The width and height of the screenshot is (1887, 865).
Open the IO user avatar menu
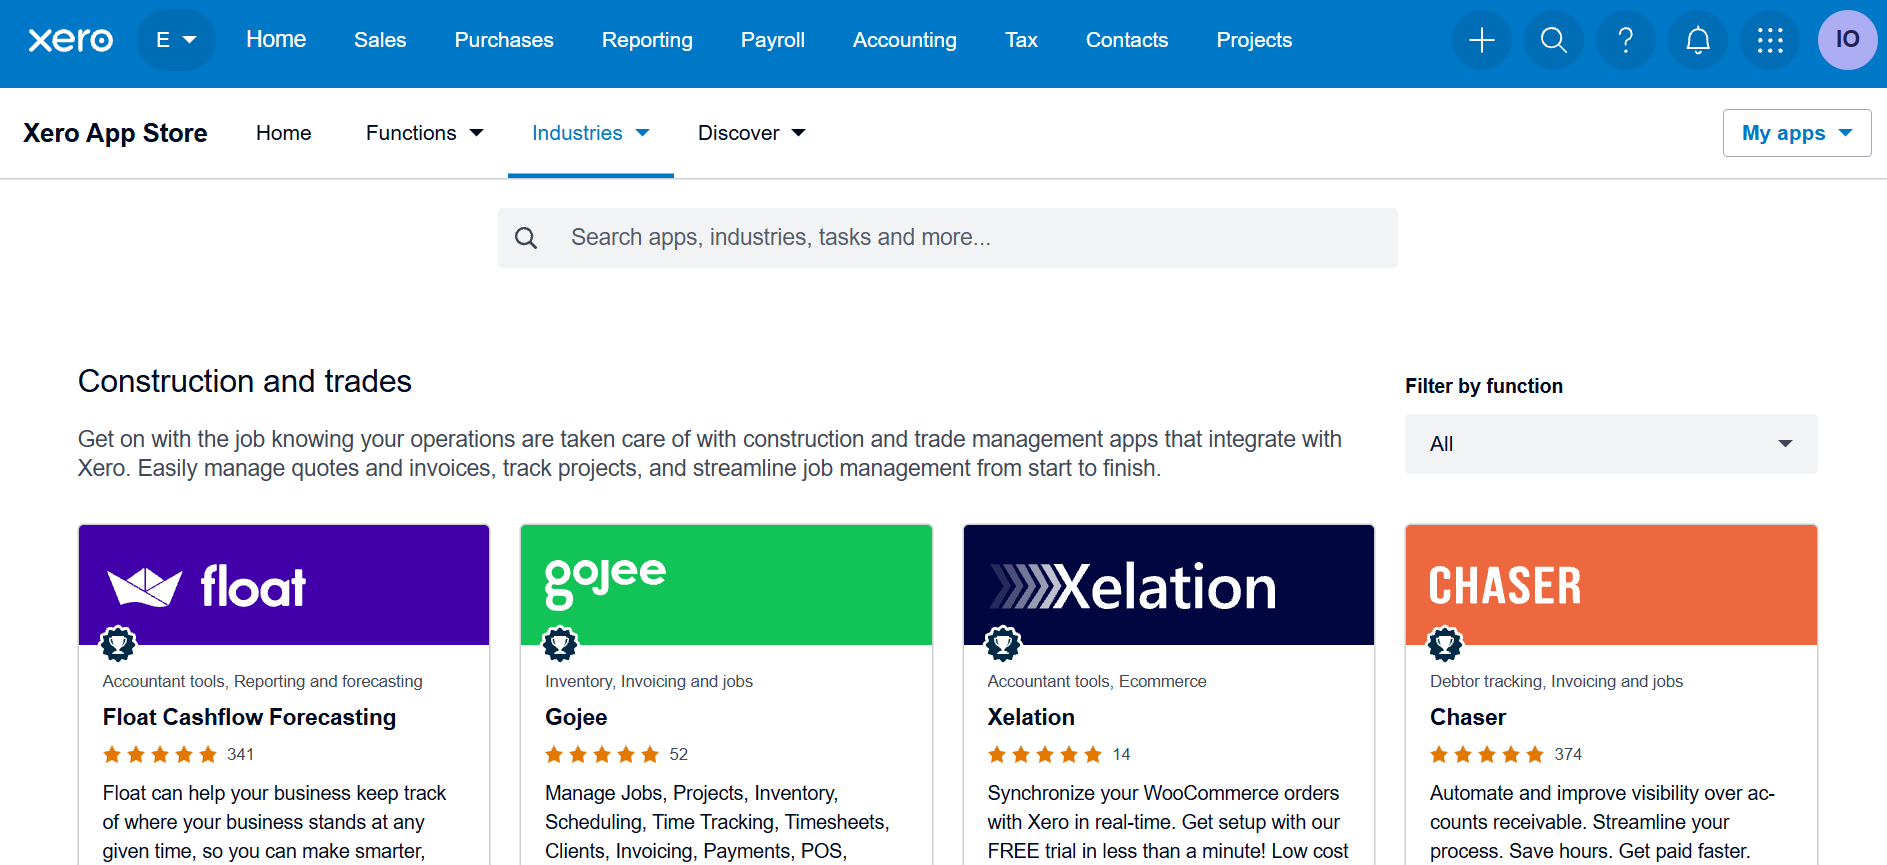(1847, 40)
